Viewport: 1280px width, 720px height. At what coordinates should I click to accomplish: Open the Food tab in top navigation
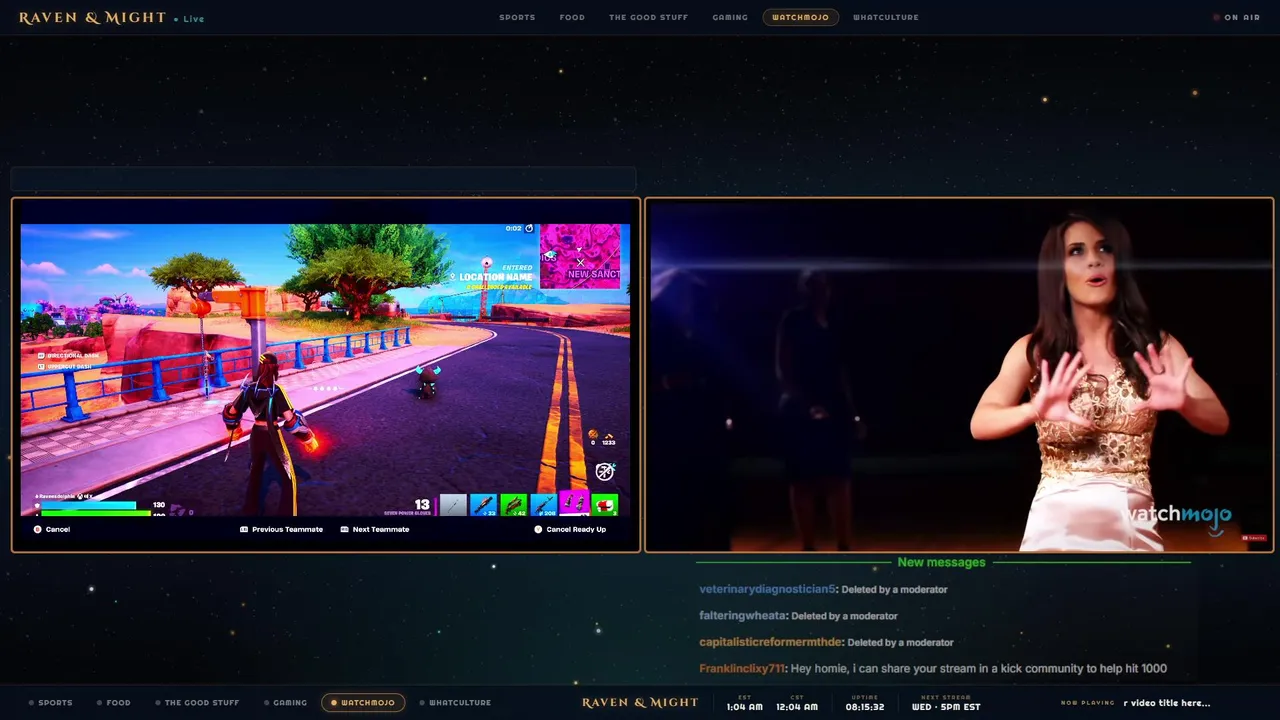click(572, 17)
